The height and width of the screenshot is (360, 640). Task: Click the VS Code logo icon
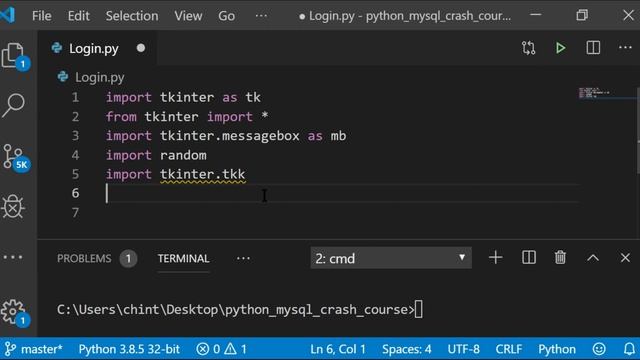7,15
